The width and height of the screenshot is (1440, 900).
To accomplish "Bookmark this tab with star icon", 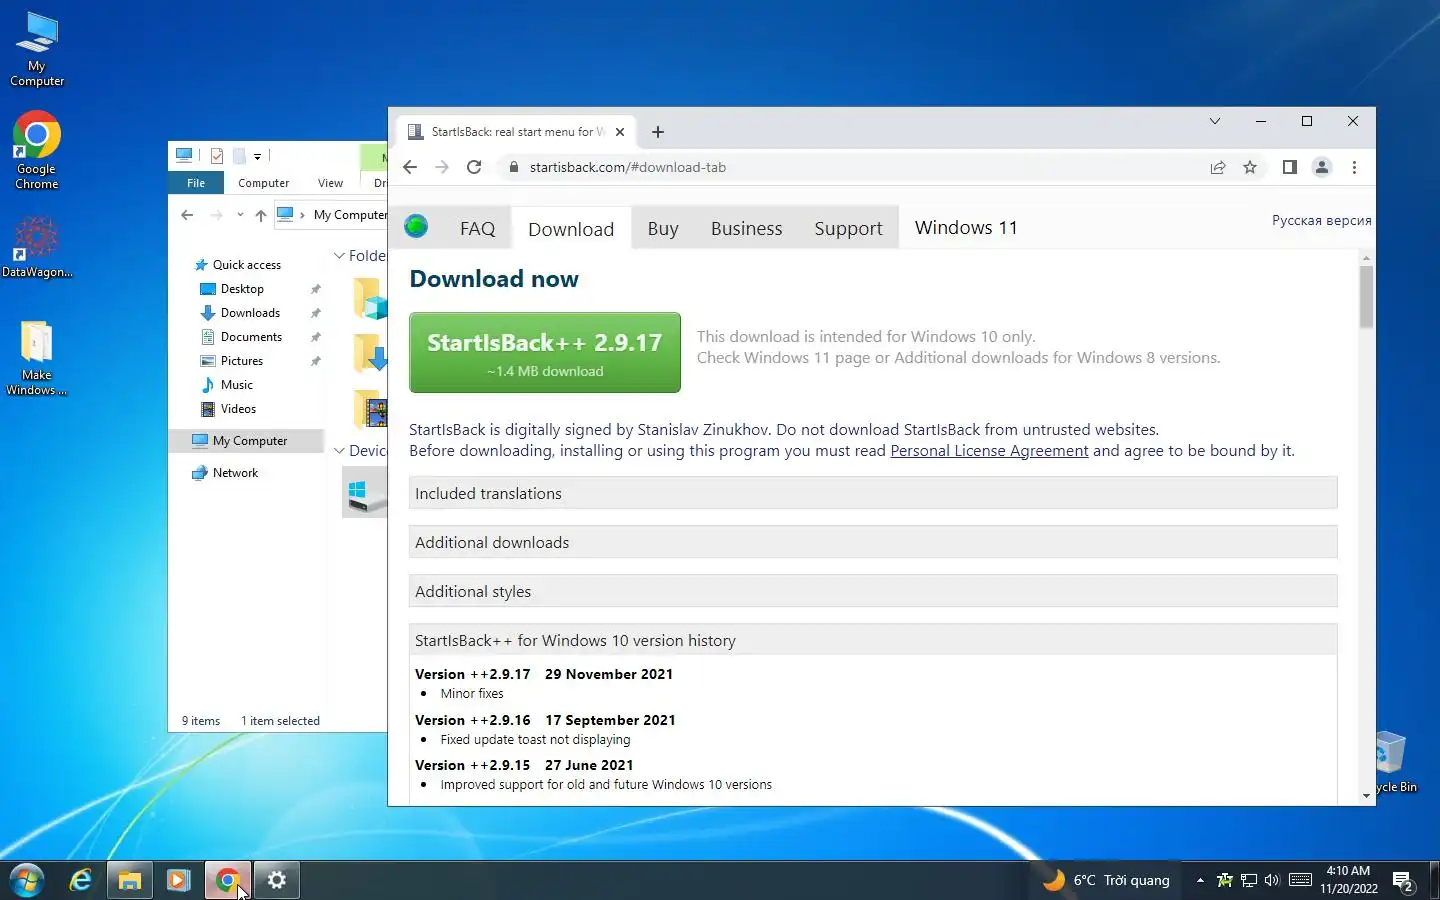I will pyautogui.click(x=1250, y=167).
